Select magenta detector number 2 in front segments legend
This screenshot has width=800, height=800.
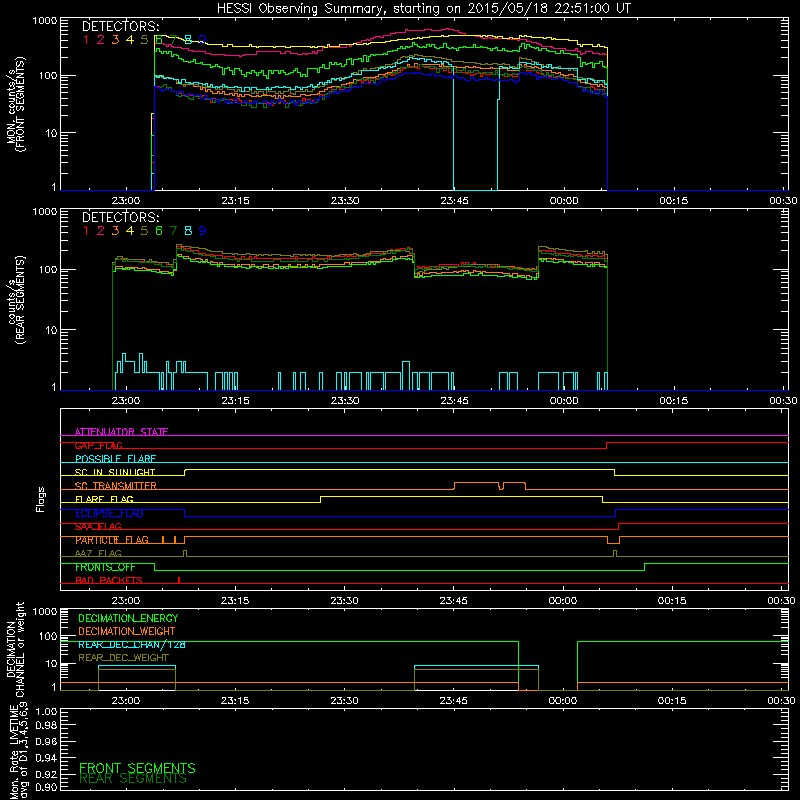[101, 40]
